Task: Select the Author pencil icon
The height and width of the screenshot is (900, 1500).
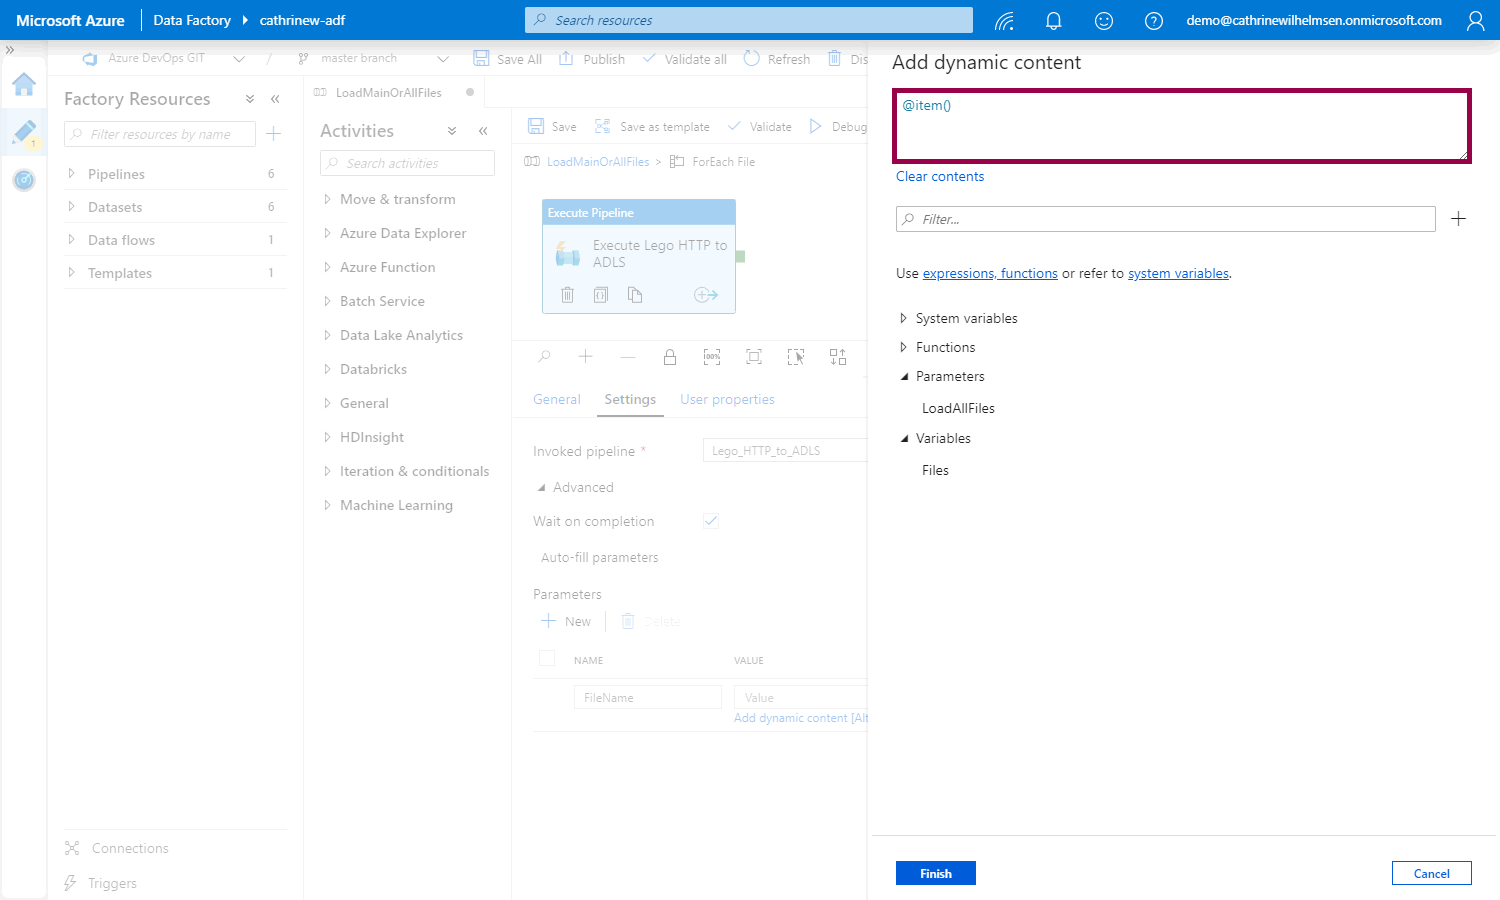Action: [x=24, y=131]
